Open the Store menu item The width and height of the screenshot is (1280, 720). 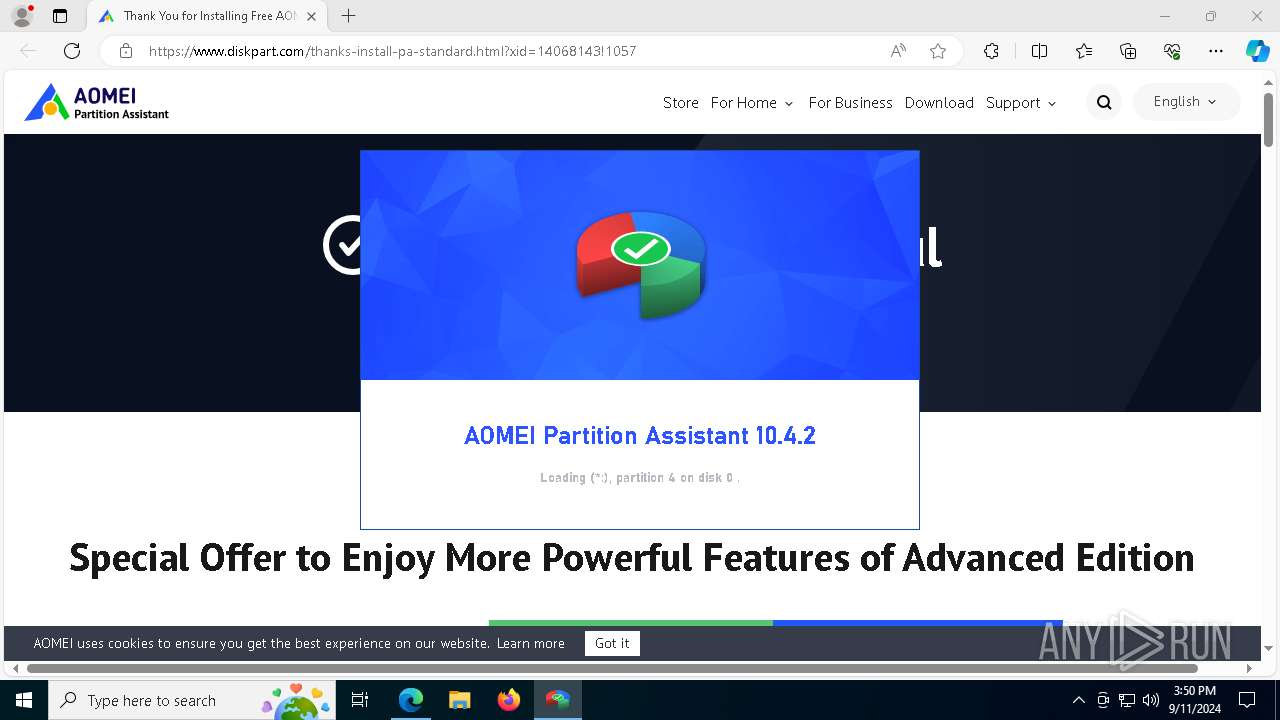(x=681, y=103)
